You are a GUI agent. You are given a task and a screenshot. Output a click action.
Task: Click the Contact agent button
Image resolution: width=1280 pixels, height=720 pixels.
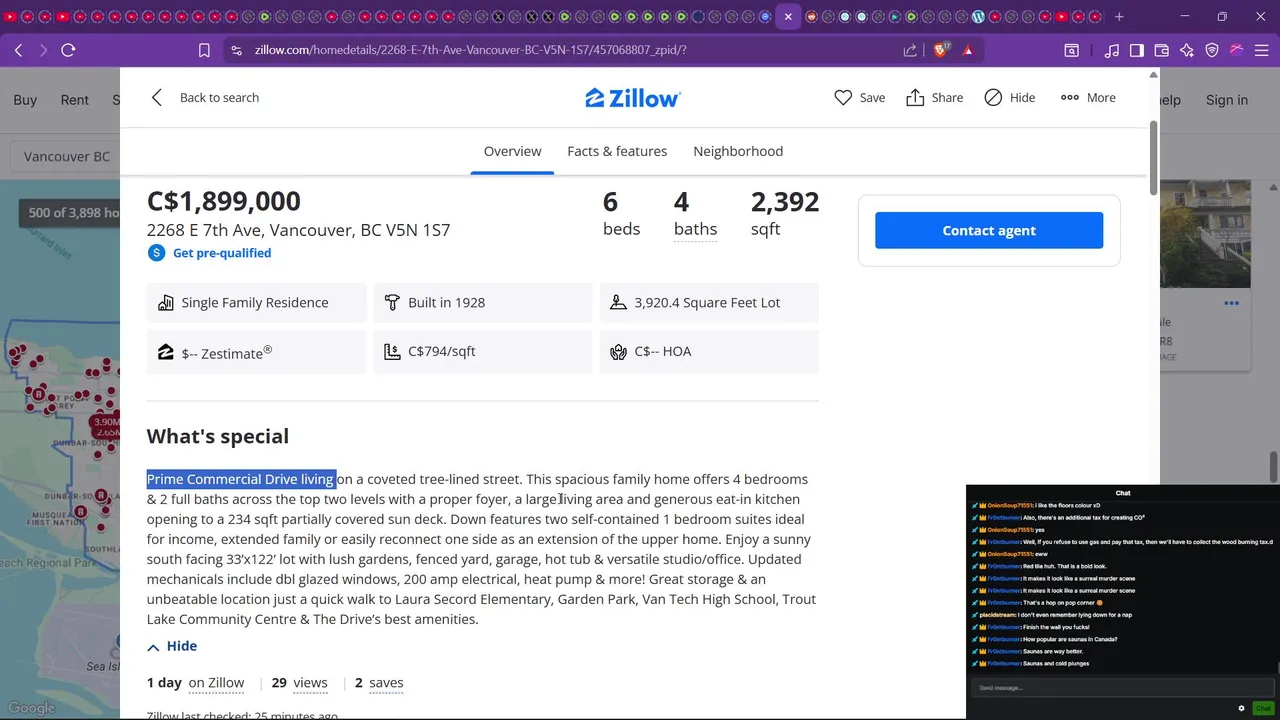pos(989,230)
